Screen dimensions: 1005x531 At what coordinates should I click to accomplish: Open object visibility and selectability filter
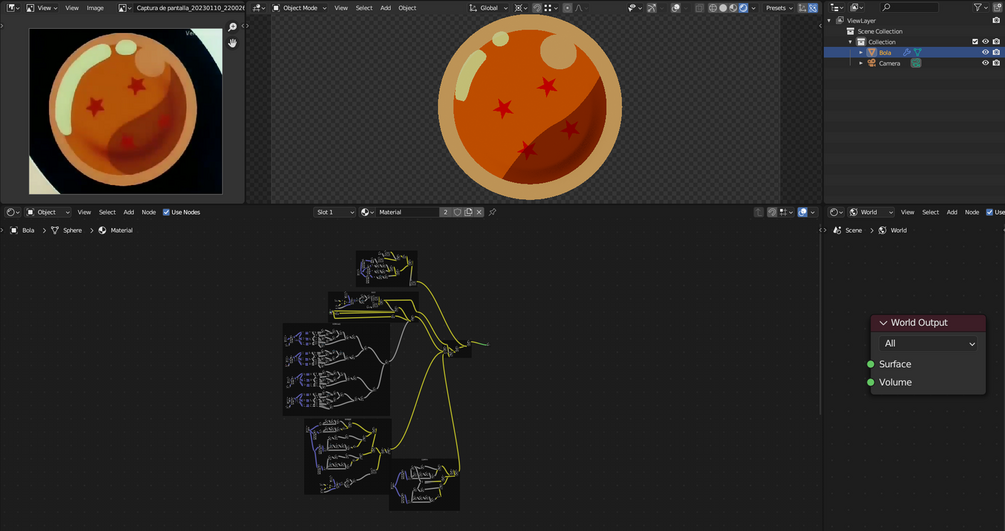(x=634, y=8)
